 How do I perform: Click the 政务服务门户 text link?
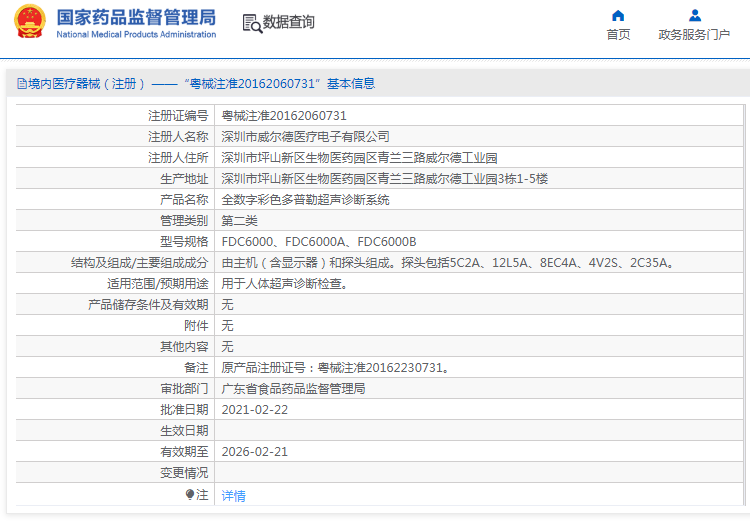tap(694, 34)
